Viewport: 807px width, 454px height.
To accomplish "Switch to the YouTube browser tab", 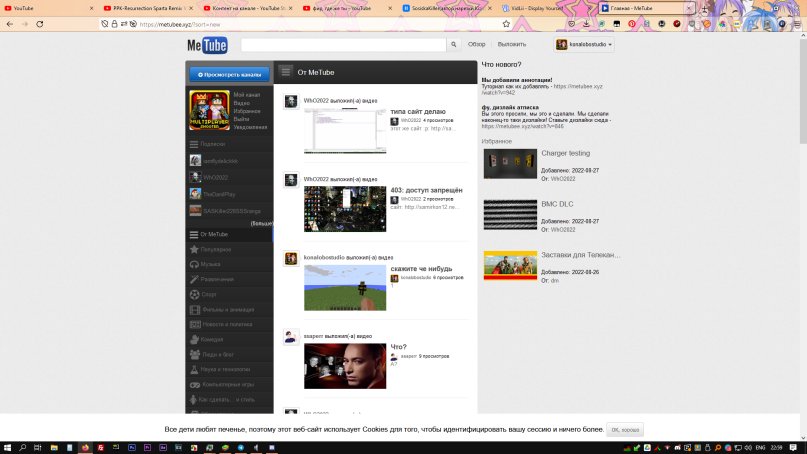I will [x=45, y=7].
